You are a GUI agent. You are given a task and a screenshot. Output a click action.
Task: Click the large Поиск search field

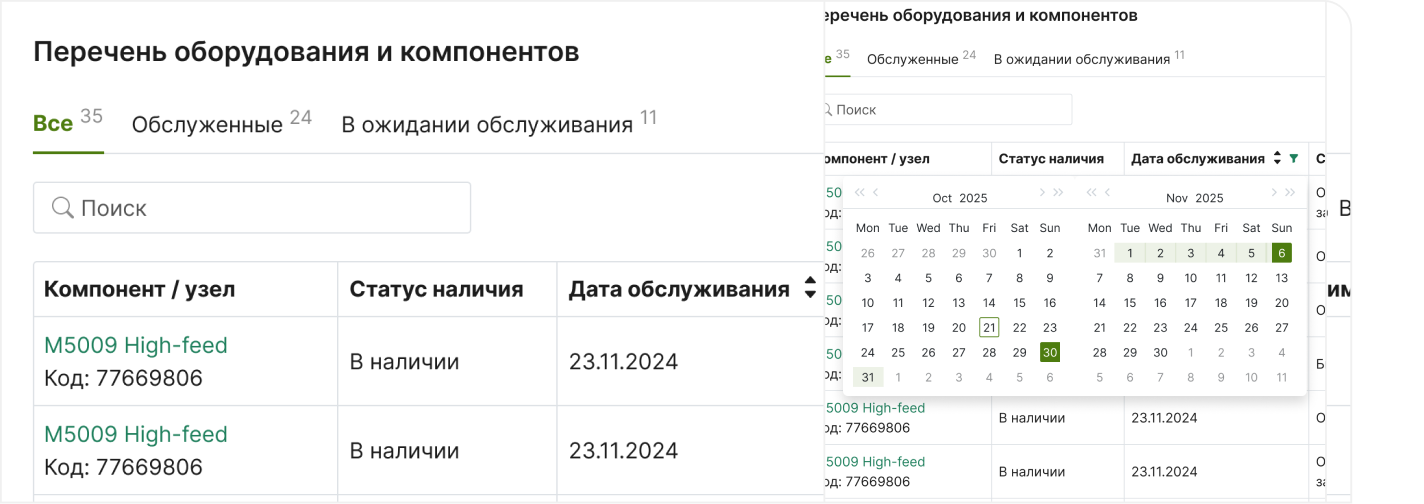point(252,208)
